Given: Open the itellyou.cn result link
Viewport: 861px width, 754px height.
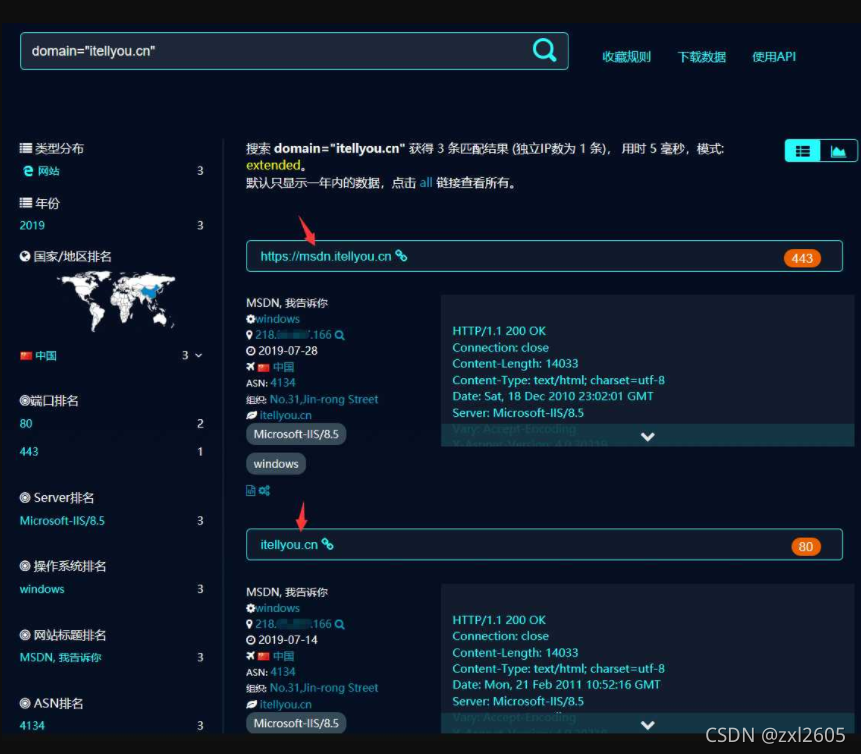Looking at the screenshot, I should (289, 545).
